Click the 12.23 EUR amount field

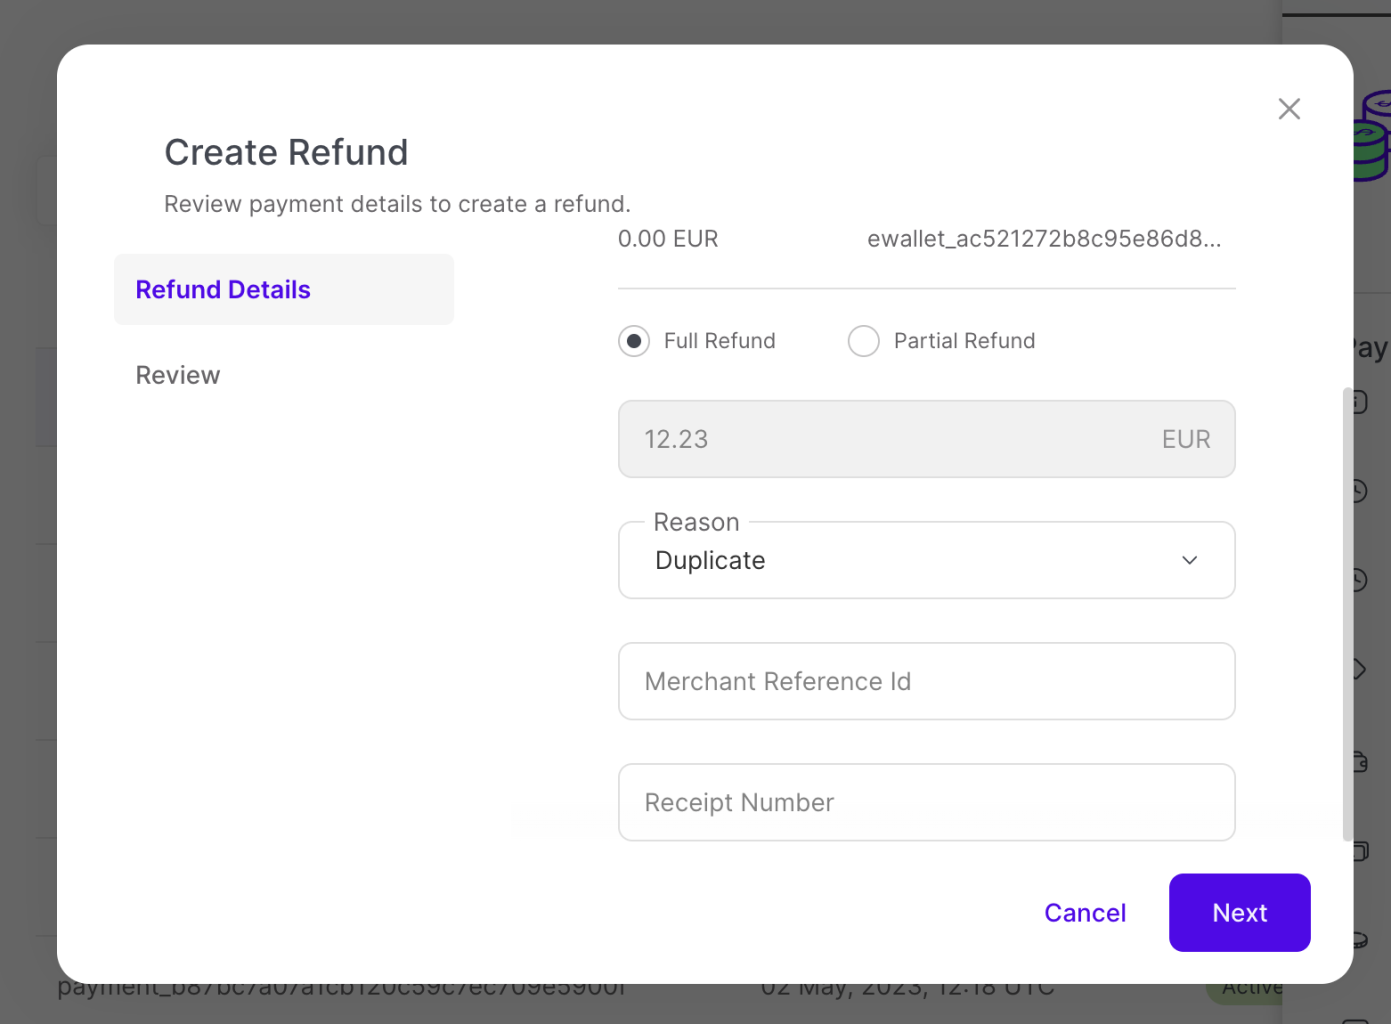pyautogui.click(x=925, y=439)
